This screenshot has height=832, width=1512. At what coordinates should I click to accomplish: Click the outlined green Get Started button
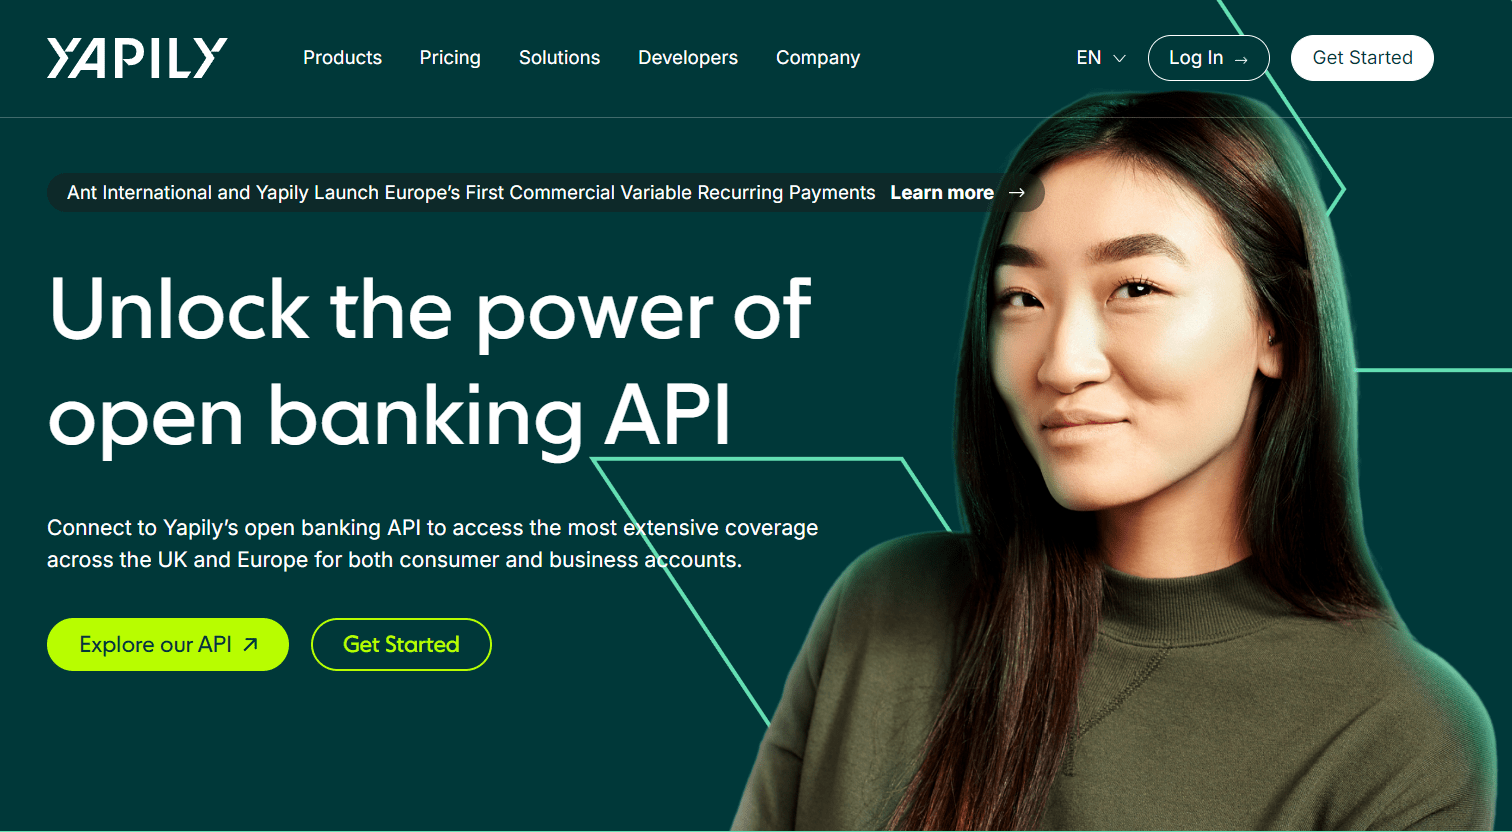(x=401, y=644)
